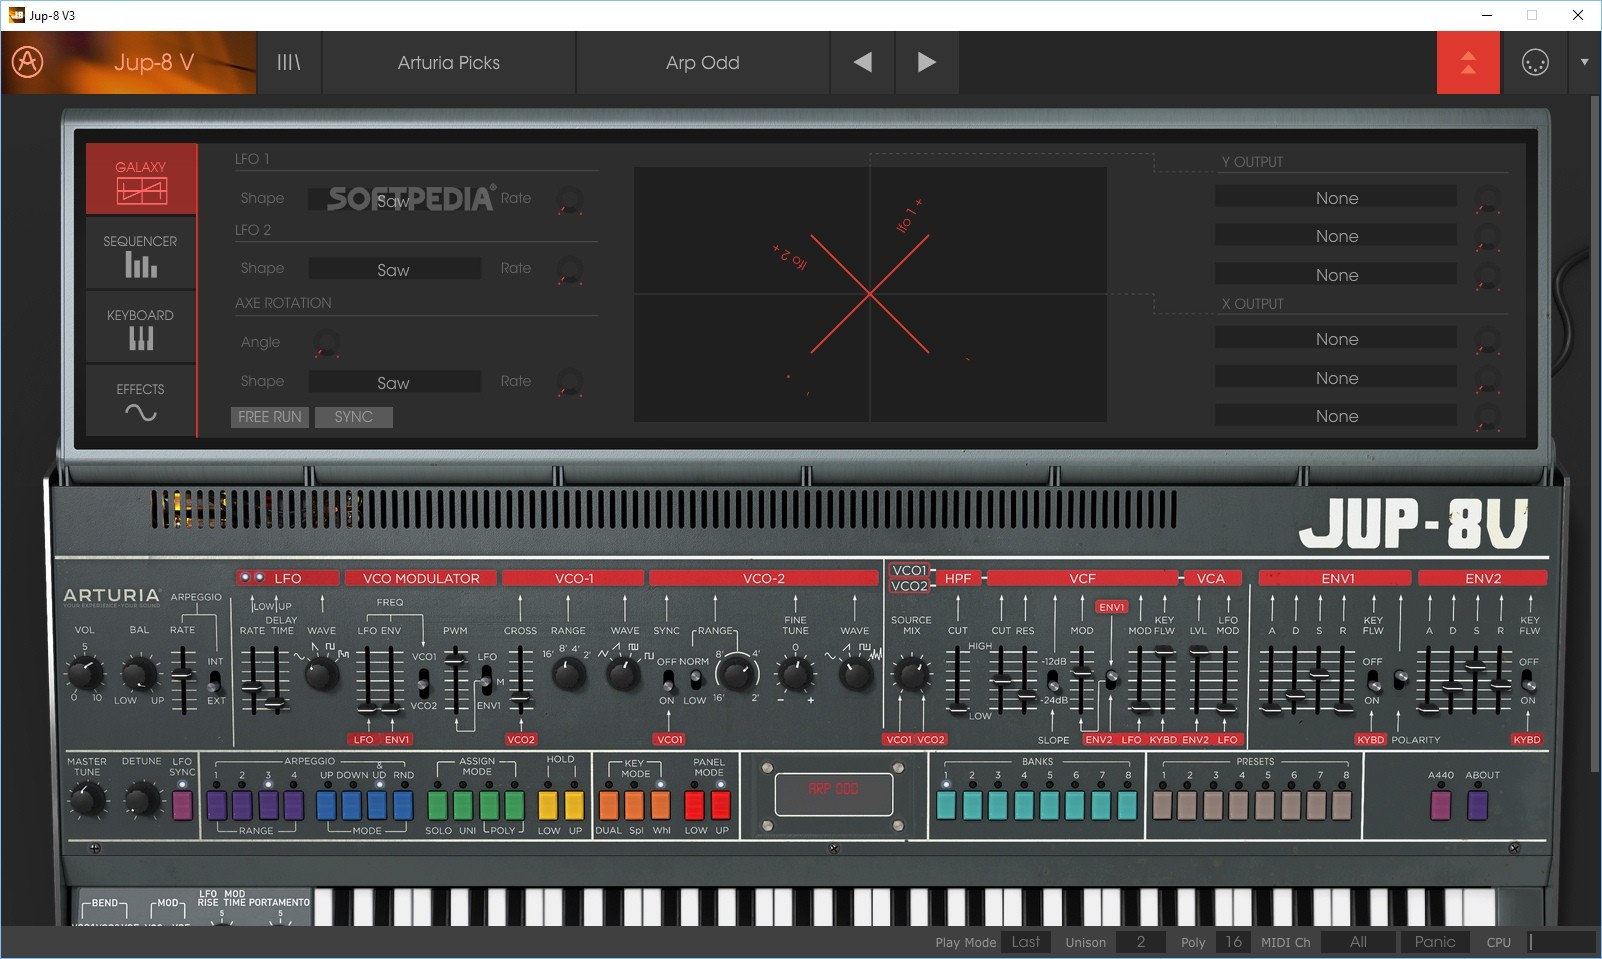Screen dimensions: 1602x959
Task: Toggle the ENV2 KEY FLW switch
Action: (x=1528, y=681)
